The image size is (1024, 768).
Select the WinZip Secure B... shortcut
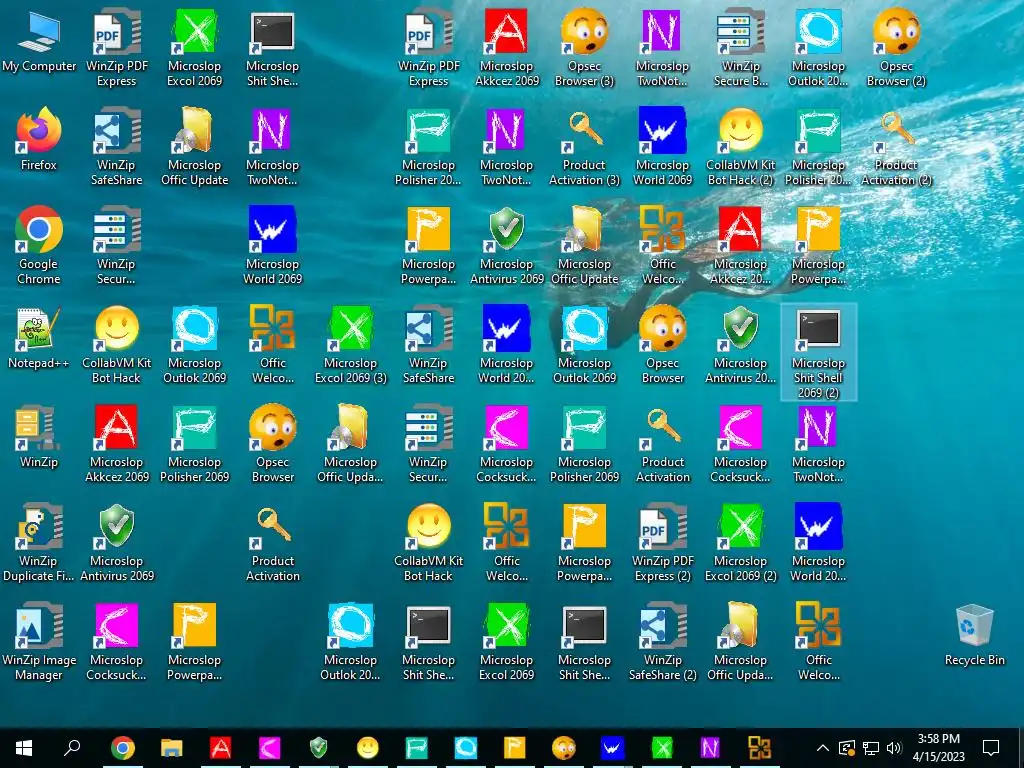coord(741,47)
